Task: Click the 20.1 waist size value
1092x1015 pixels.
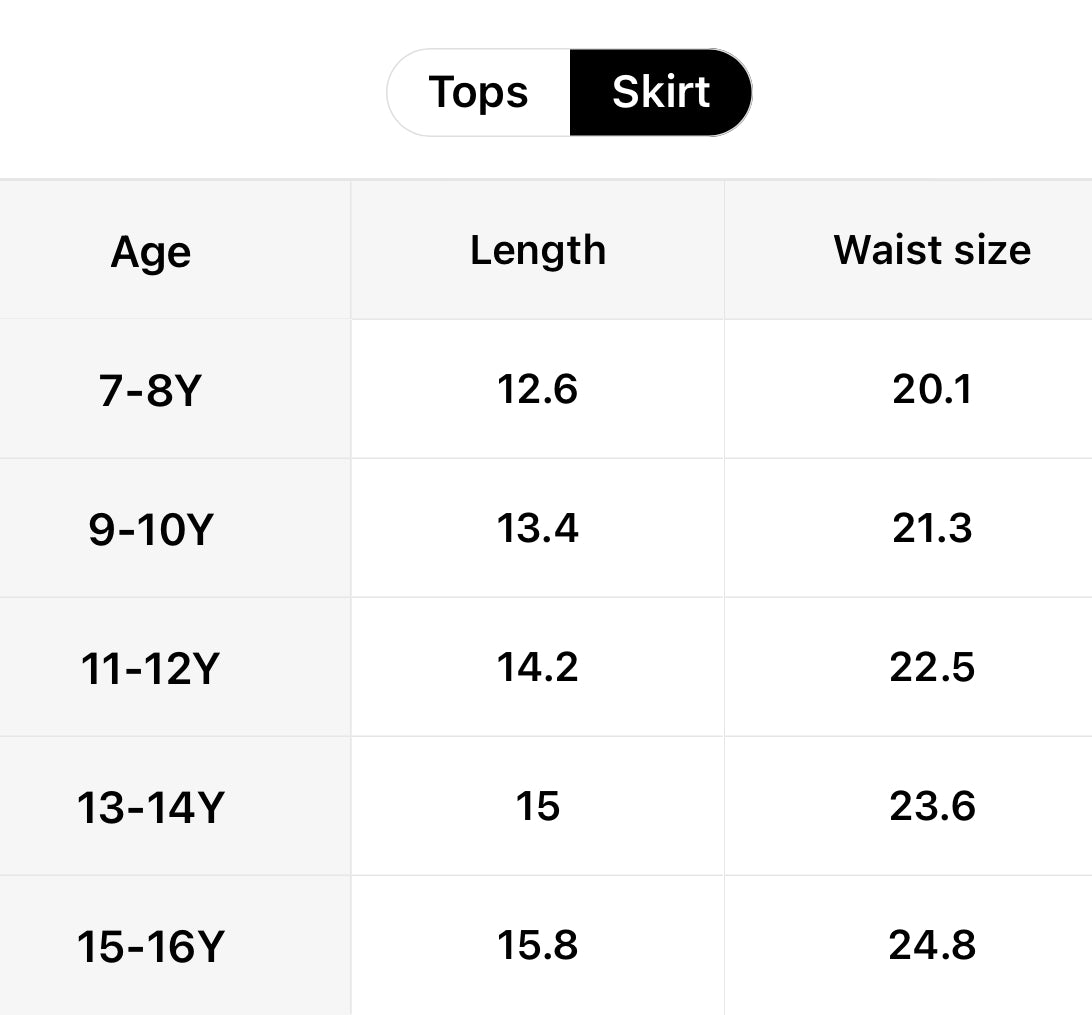Action: (x=932, y=389)
